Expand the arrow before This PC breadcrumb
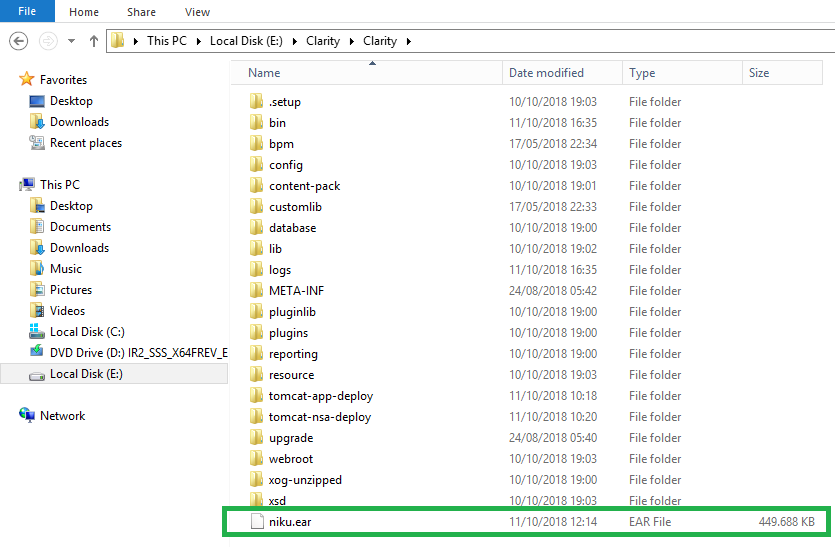Image resolution: width=835 pixels, height=547 pixels. 136,42
